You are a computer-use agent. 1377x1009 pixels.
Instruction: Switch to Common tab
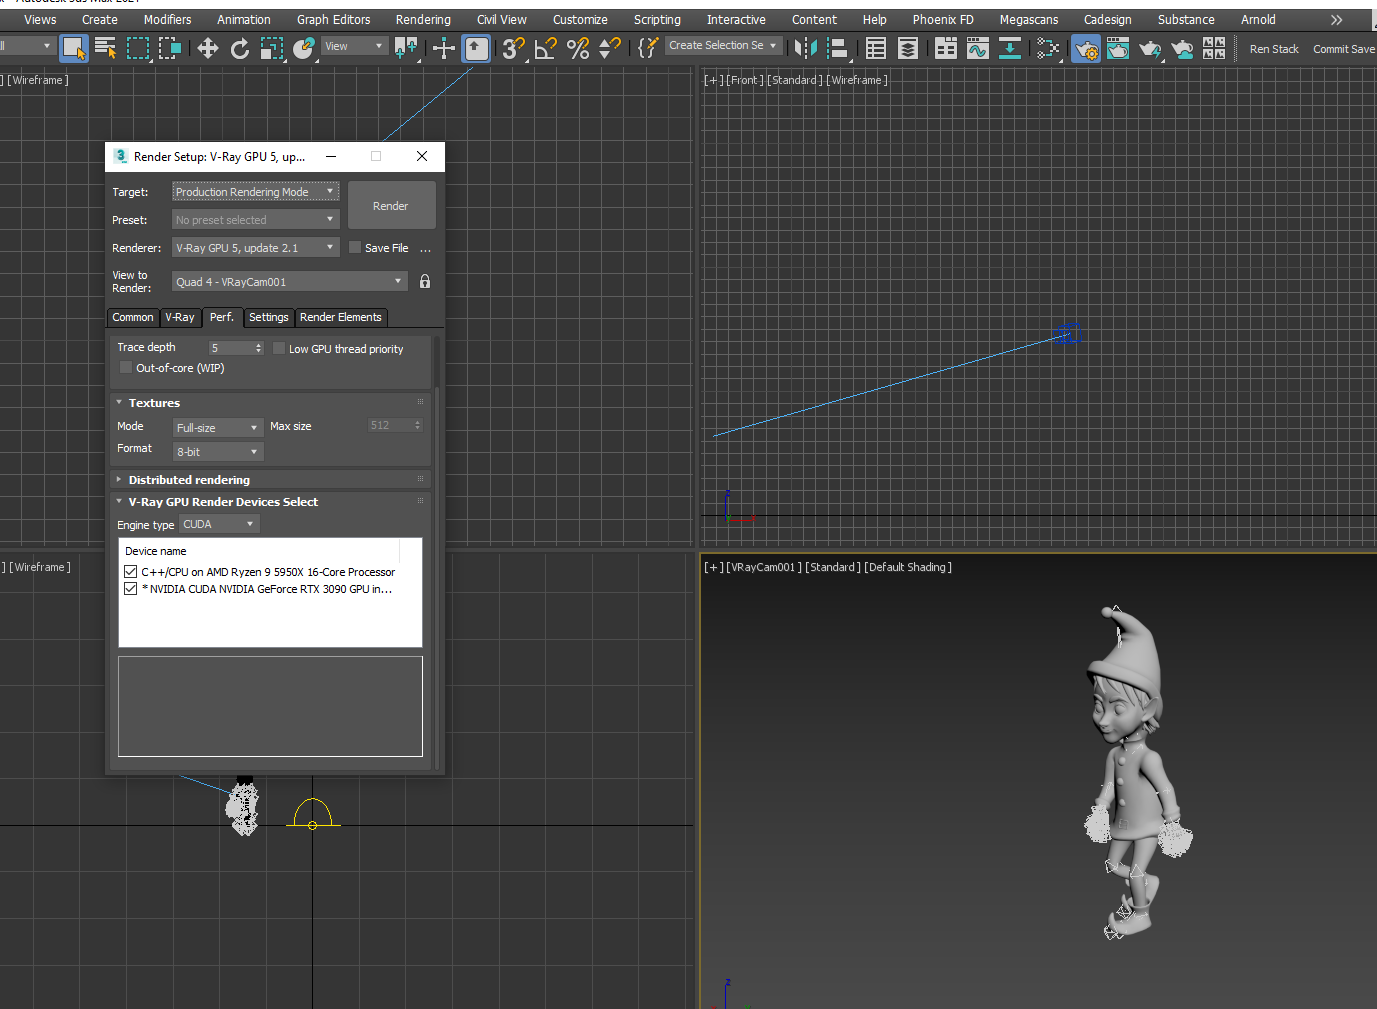pos(133,318)
